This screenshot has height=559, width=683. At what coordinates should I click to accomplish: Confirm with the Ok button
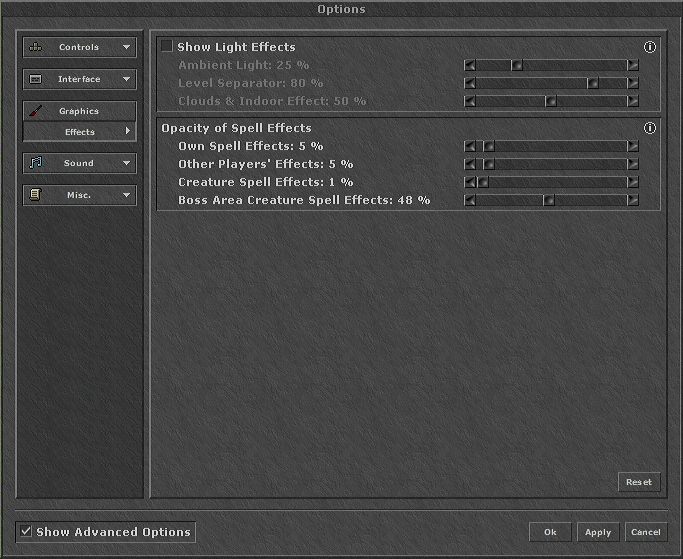(550, 532)
